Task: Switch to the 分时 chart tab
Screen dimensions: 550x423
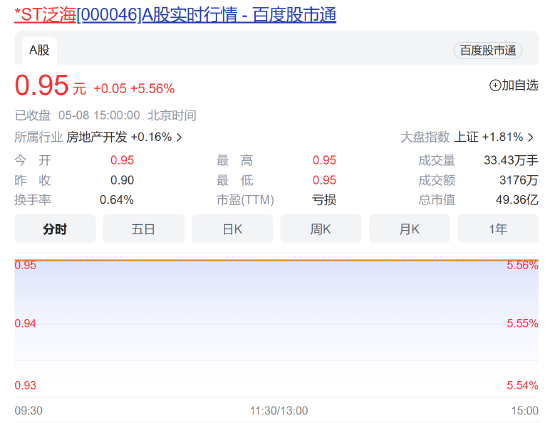Action: [x=55, y=229]
